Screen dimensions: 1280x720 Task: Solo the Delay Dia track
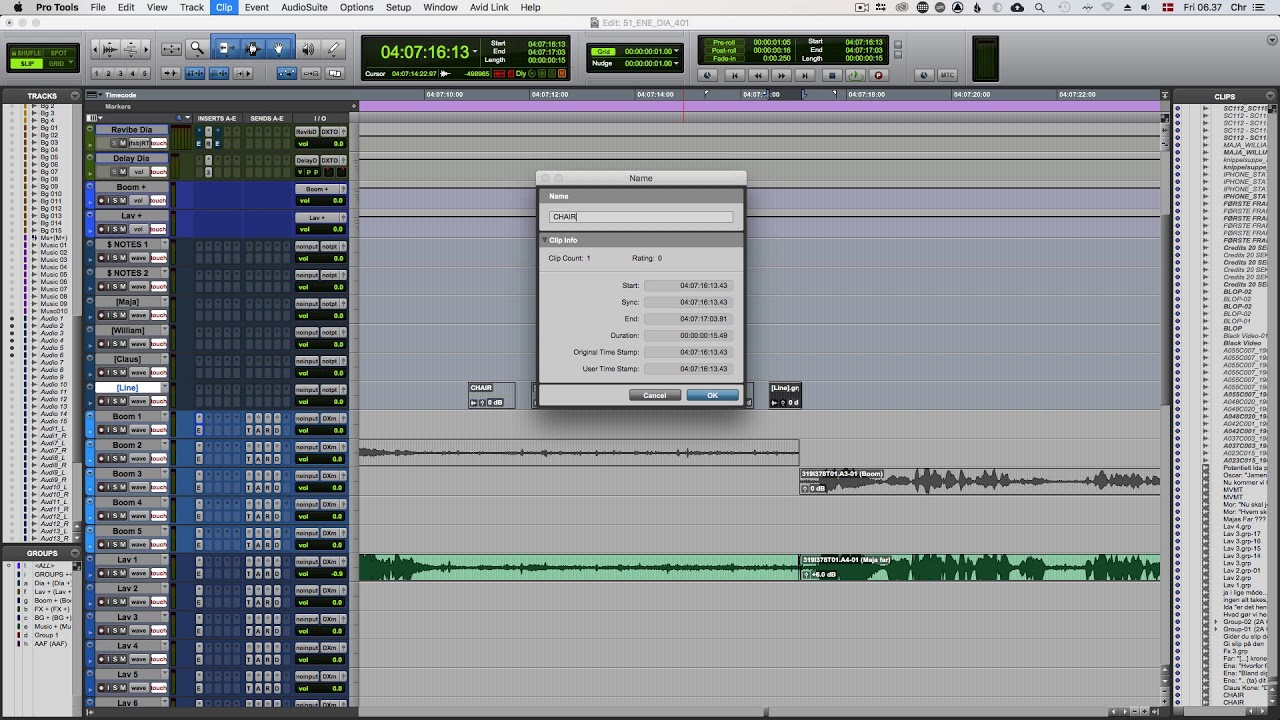coord(114,172)
